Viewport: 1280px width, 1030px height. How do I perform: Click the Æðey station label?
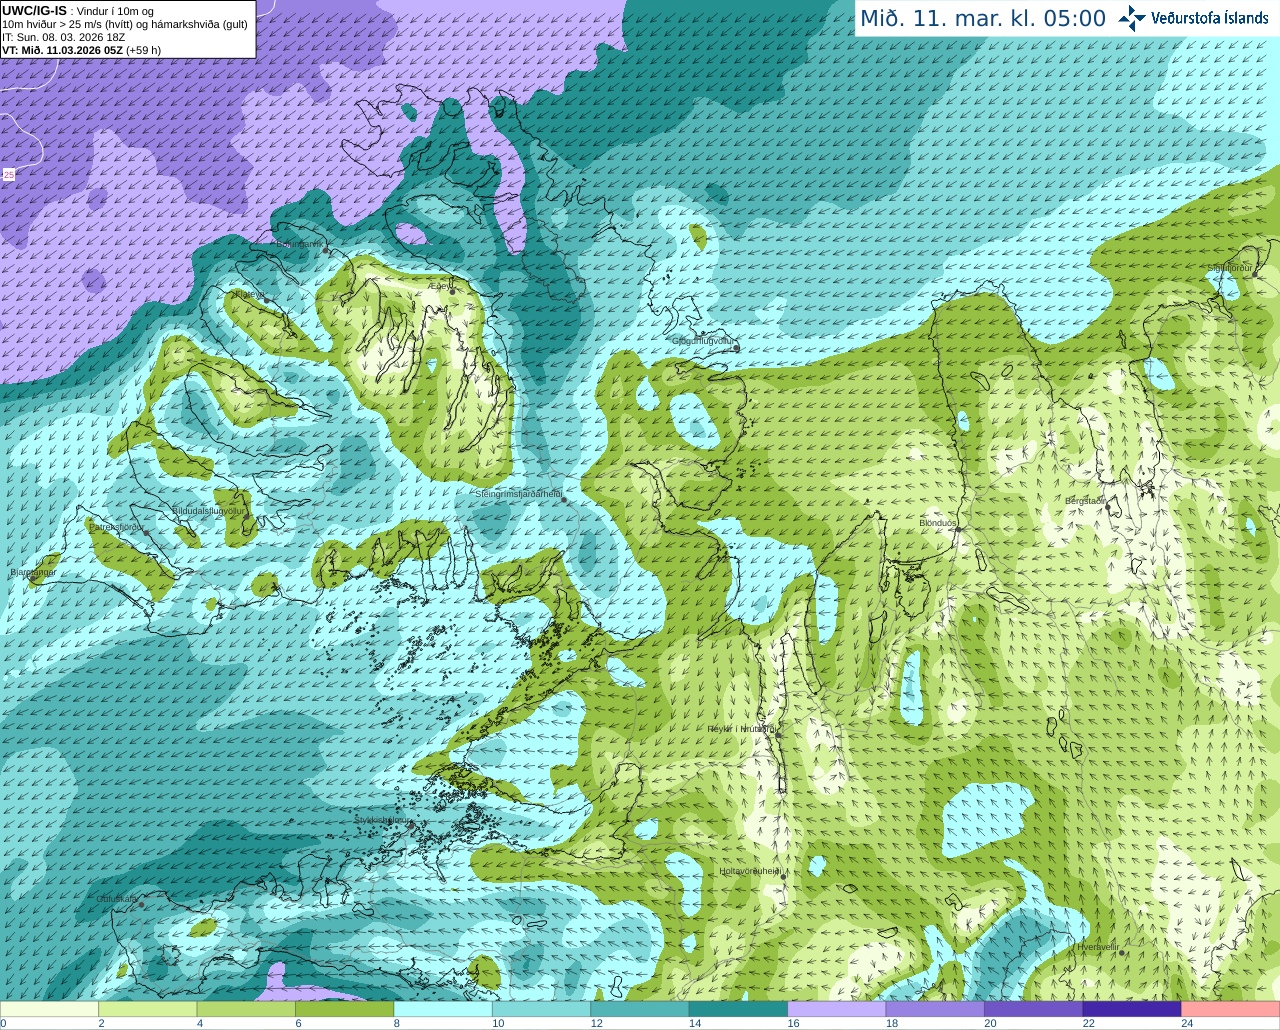tap(438, 285)
